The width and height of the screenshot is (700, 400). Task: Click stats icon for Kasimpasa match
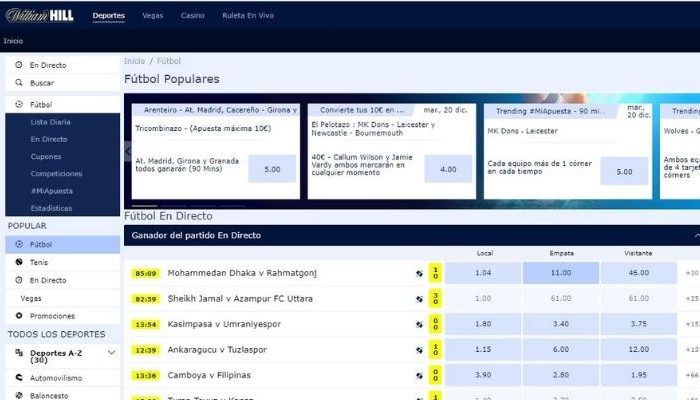[x=419, y=325]
